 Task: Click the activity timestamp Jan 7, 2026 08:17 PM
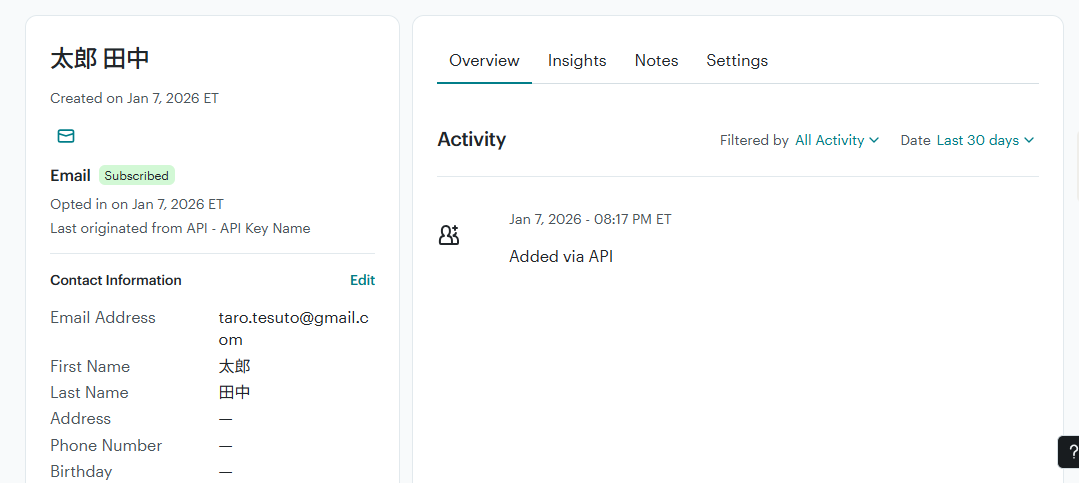point(590,219)
